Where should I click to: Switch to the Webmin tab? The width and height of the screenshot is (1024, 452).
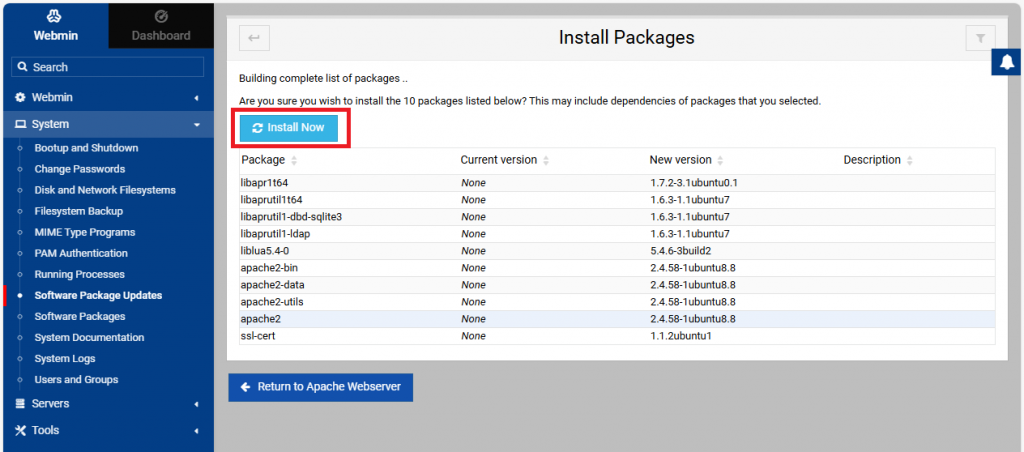[x=54, y=26]
